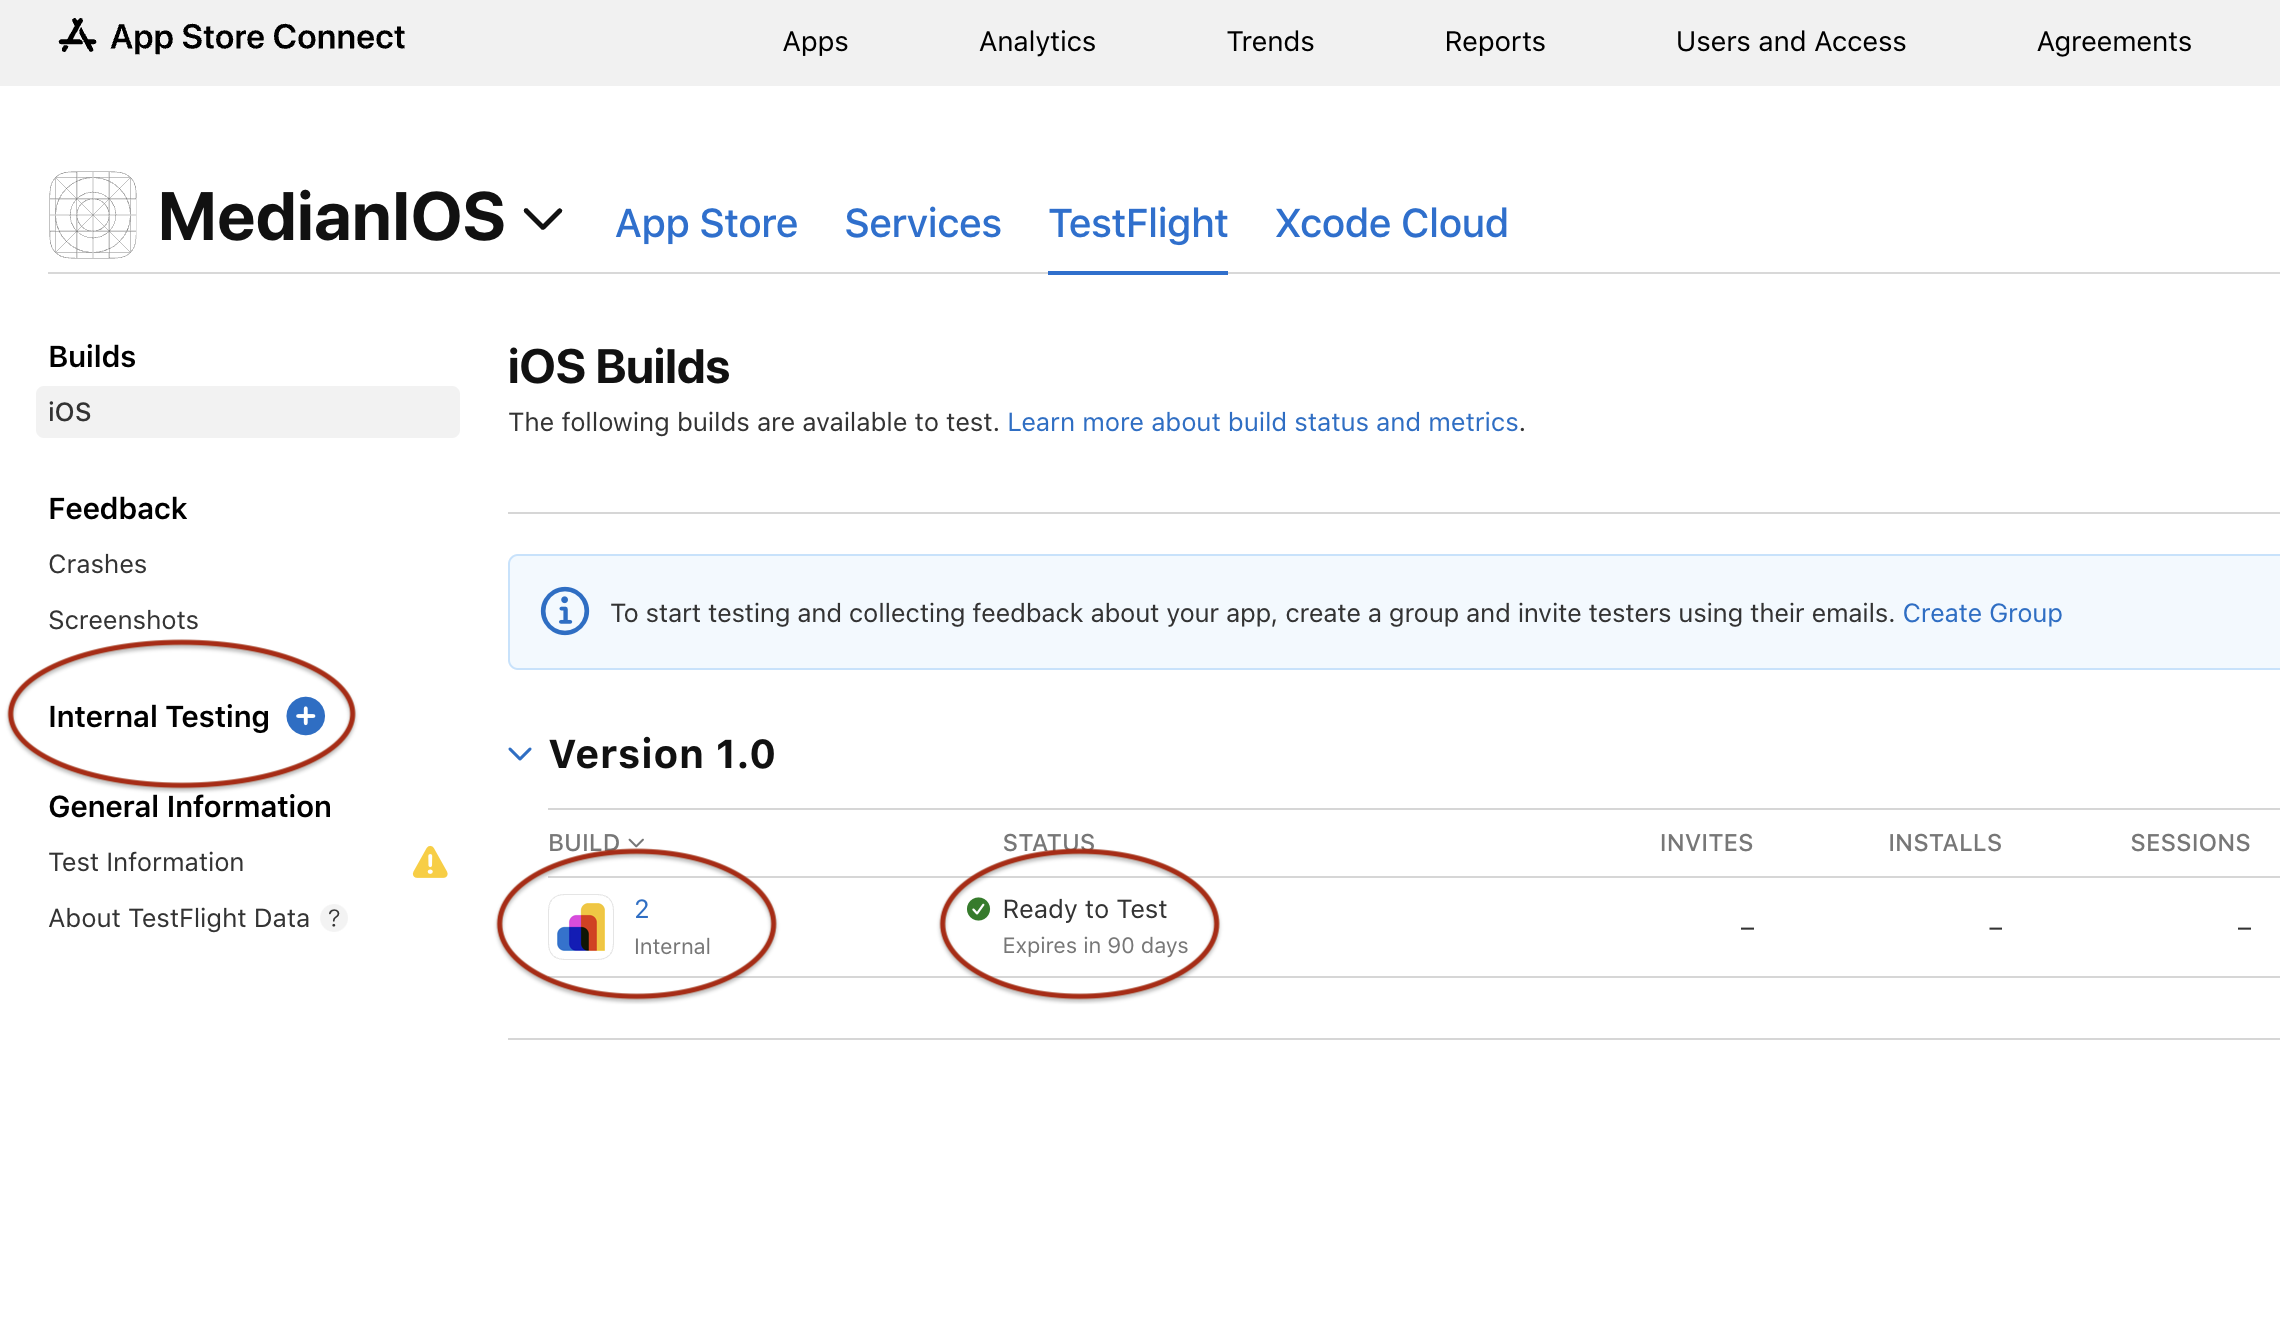Click the Build 2 Internal app icon
The width and height of the screenshot is (2280, 1330).
[x=581, y=926]
